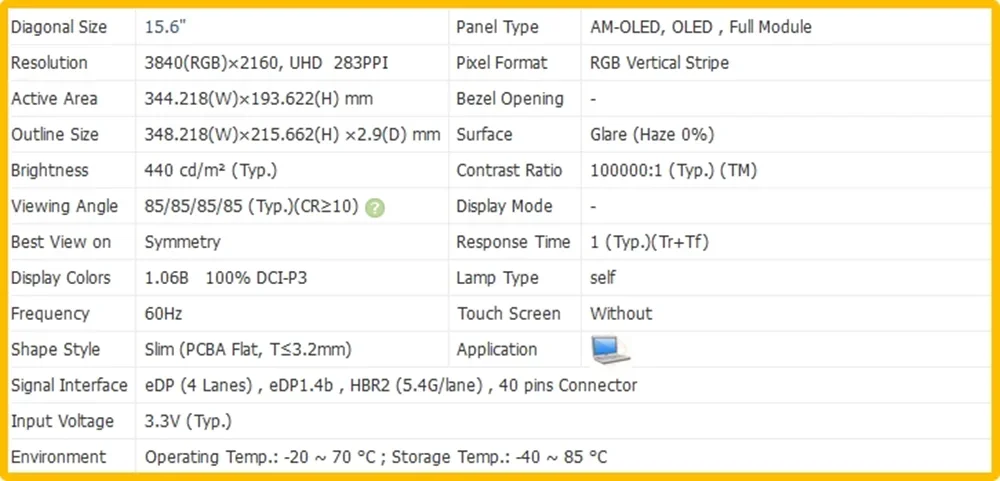The width and height of the screenshot is (1000, 481).
Task: Click the green help icon beside Viewing Angle
Action: click(x=375, y=207)
